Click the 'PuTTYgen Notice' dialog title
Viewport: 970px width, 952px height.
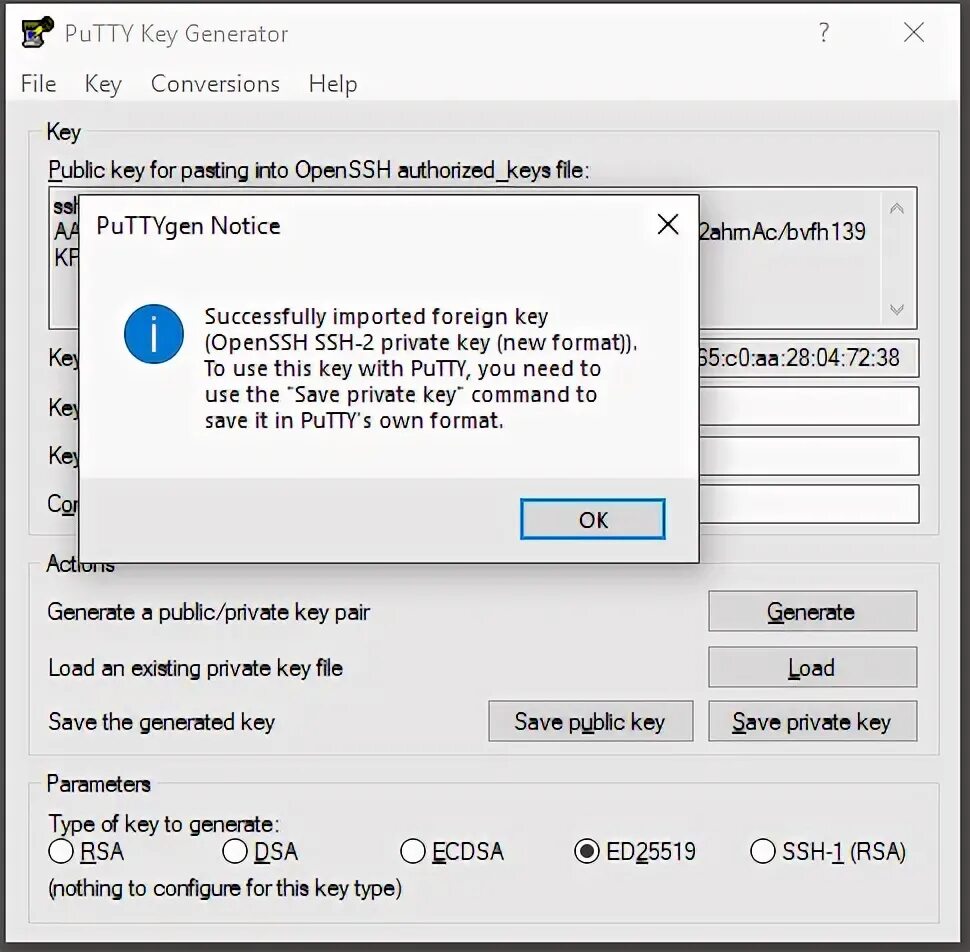tap(188, 226)
